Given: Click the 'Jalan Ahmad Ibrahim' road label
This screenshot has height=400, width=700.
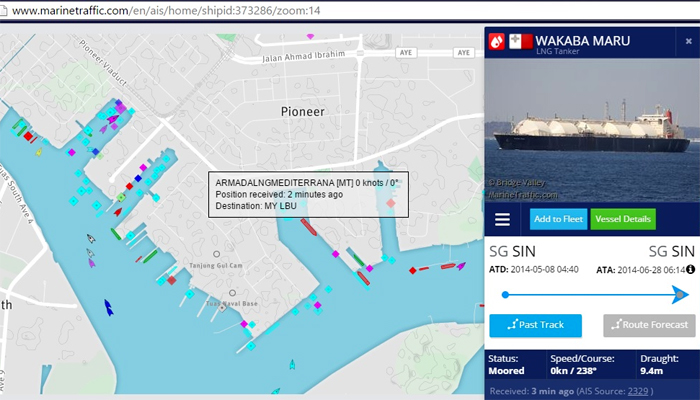Looking at the screenshot, I should click(304, 57).
